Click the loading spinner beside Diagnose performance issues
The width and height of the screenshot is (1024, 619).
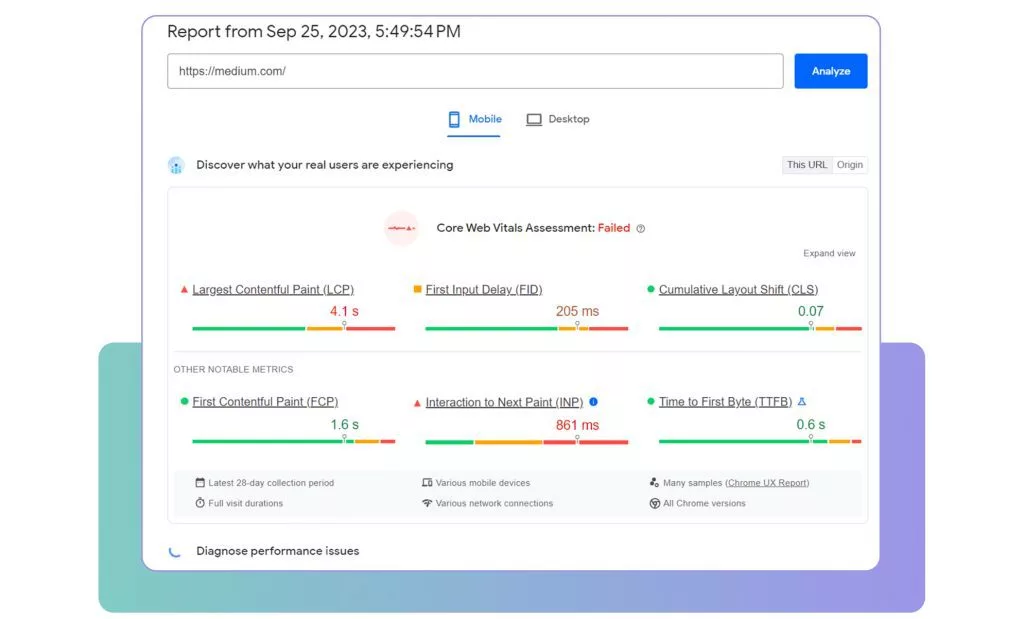(x=174, y=551)
